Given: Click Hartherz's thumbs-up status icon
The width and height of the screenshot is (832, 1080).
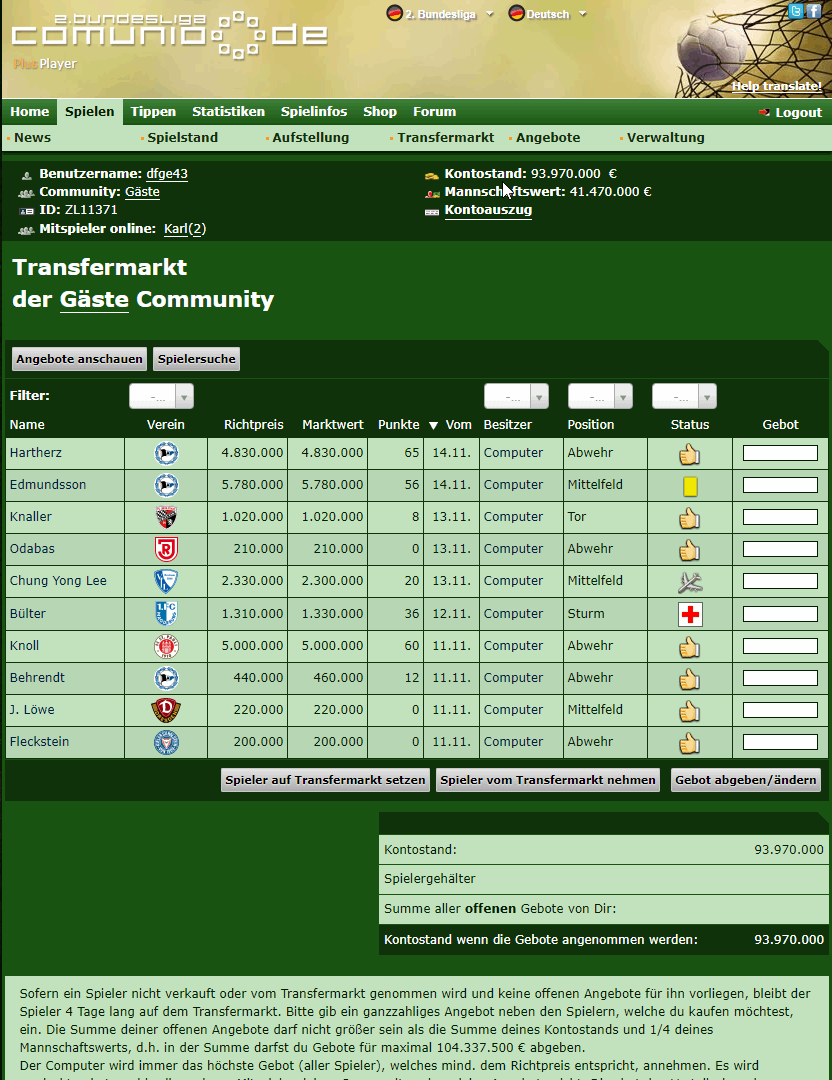Looking at the screenshot, I should point(689,454).
